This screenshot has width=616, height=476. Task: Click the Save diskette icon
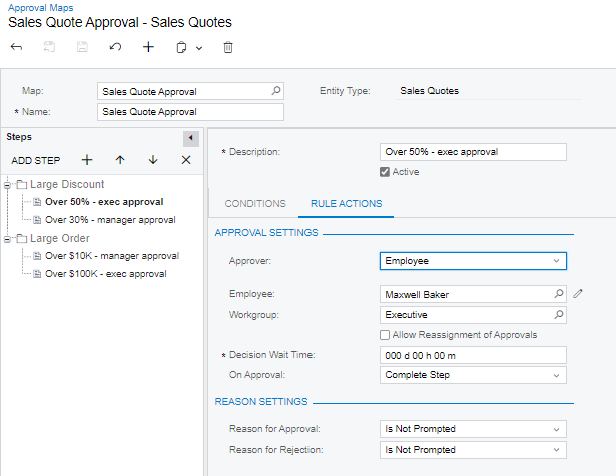[82, 47]
